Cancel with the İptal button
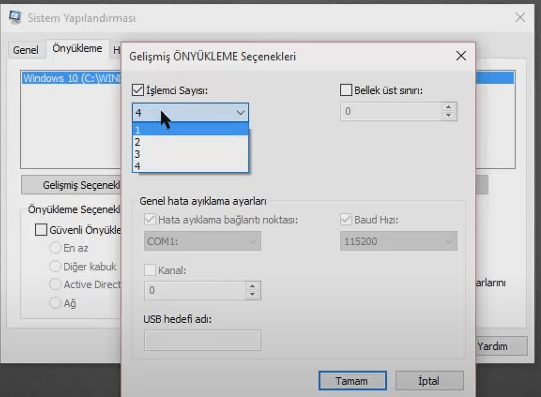This screenshot has width=541, height=397. [x=429, y=381]
